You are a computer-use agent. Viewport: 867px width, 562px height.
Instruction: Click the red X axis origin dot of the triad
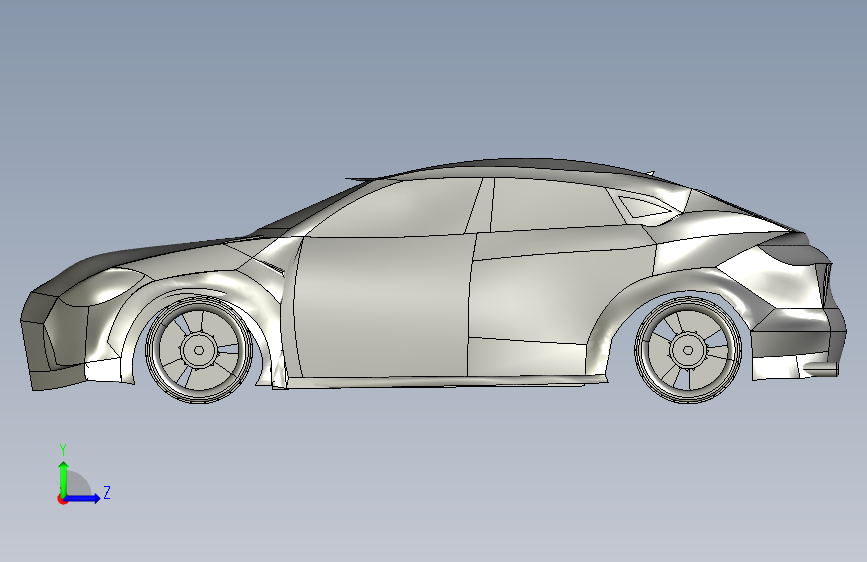coord(62,499)
